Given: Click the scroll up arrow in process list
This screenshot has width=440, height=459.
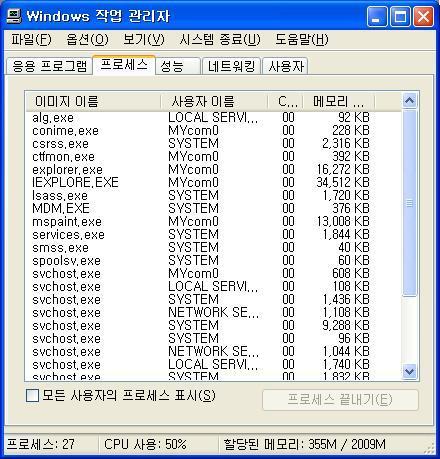Looking at the screenshot, I should coord(410,101).
